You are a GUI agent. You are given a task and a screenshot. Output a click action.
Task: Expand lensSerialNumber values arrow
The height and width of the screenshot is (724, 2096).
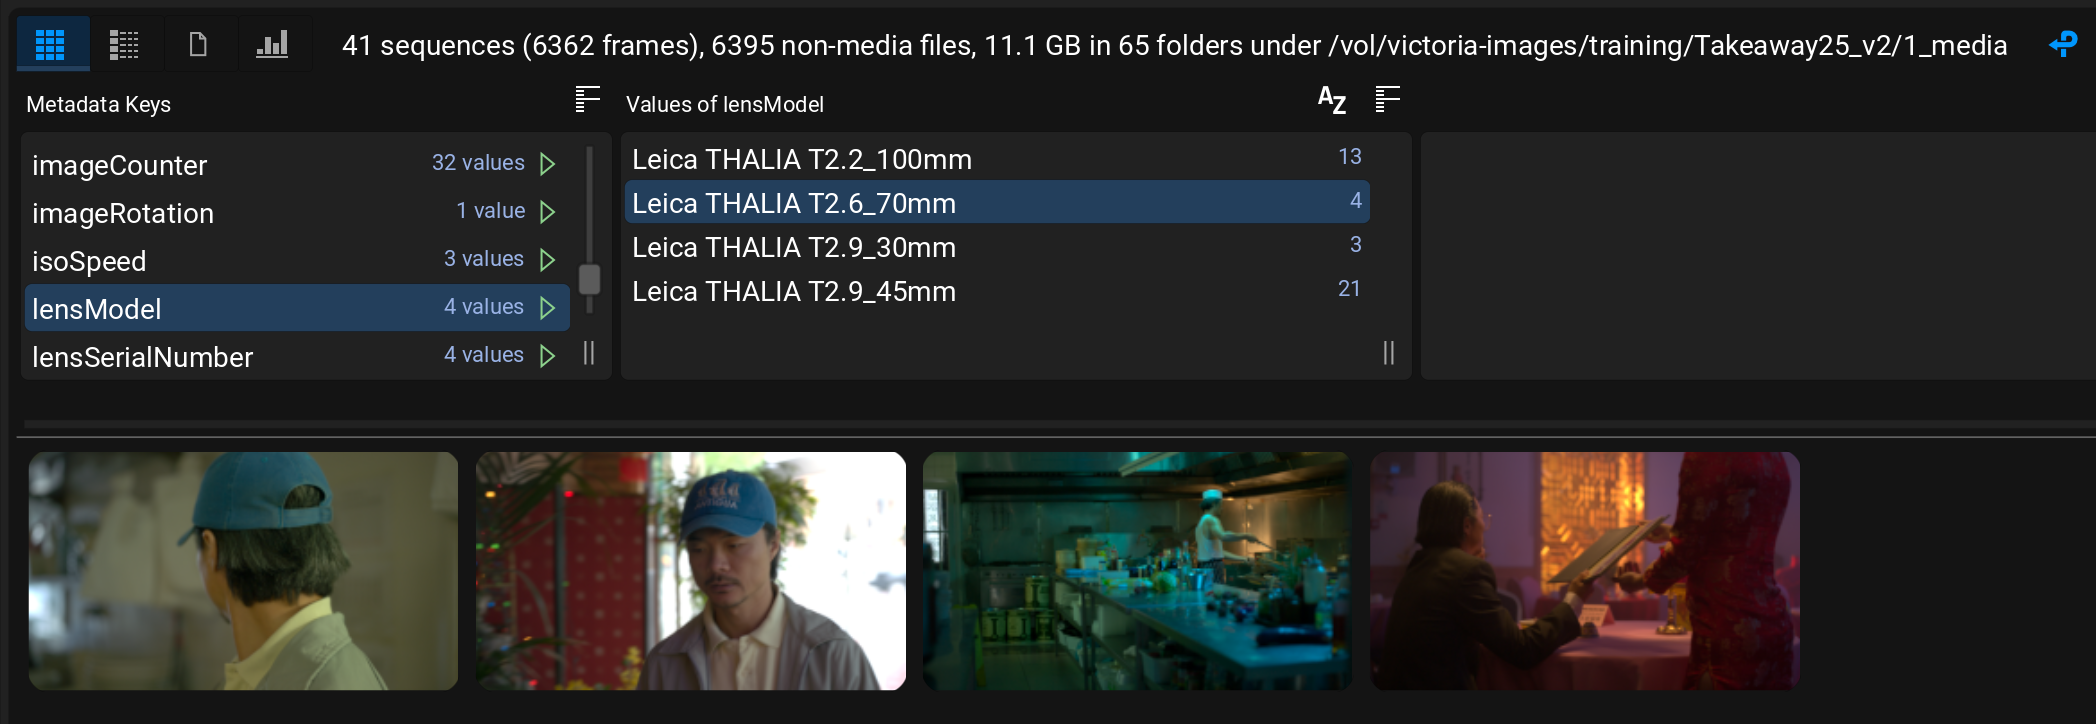(547, 356)
